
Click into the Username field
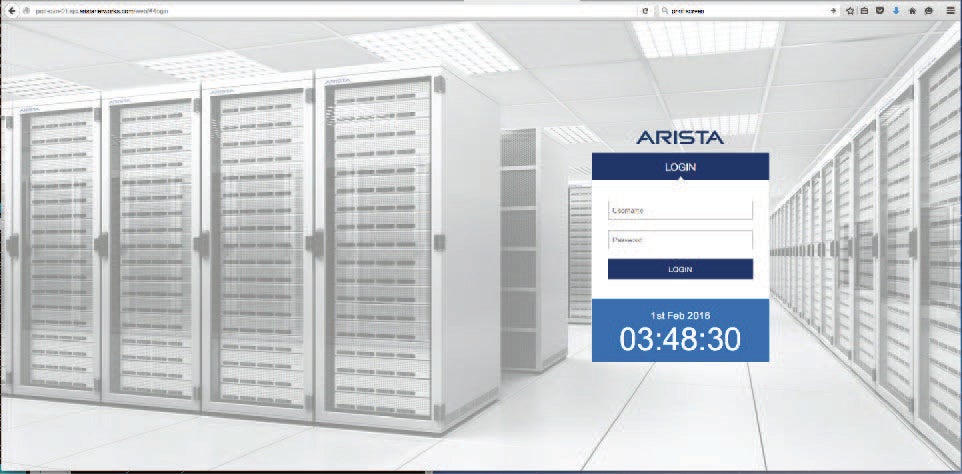click(x=680, y=210)
